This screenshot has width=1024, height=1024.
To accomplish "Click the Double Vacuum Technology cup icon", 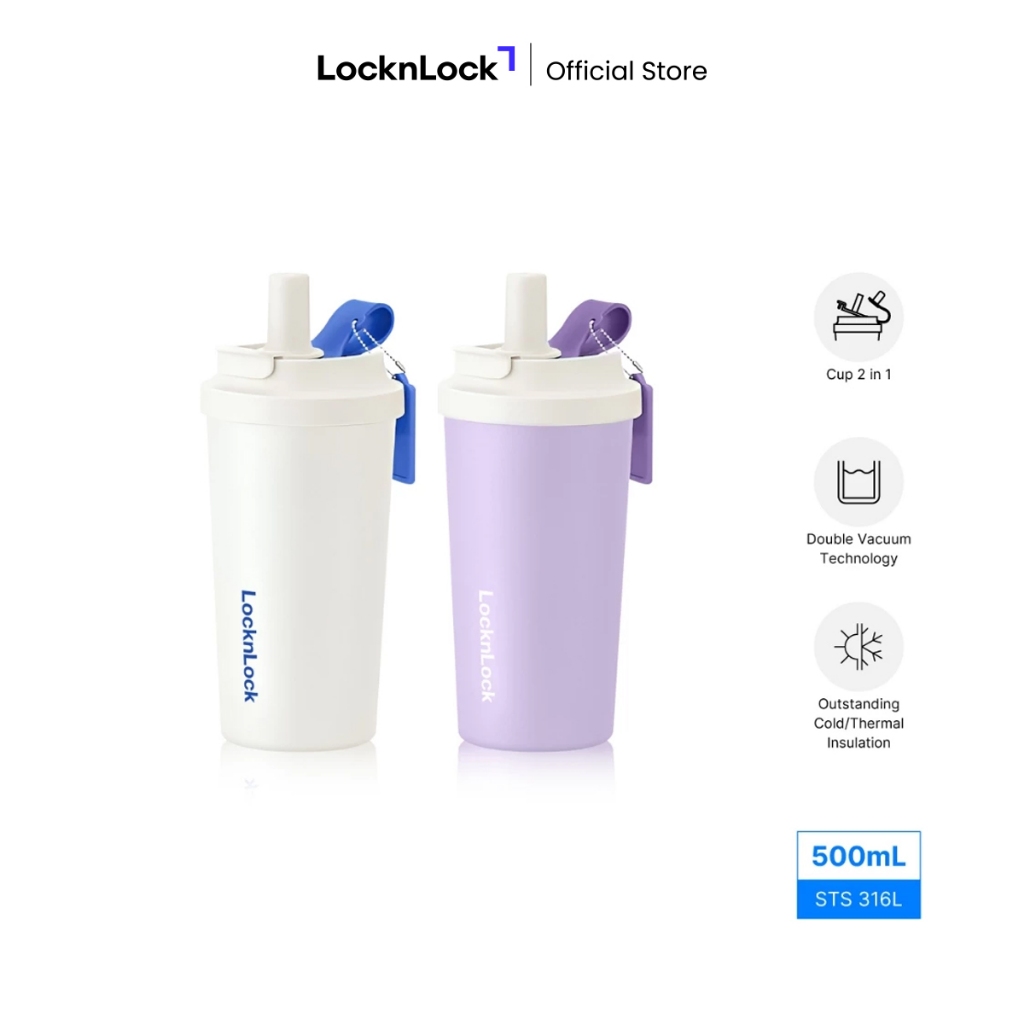I will click(x=858, y=482).
